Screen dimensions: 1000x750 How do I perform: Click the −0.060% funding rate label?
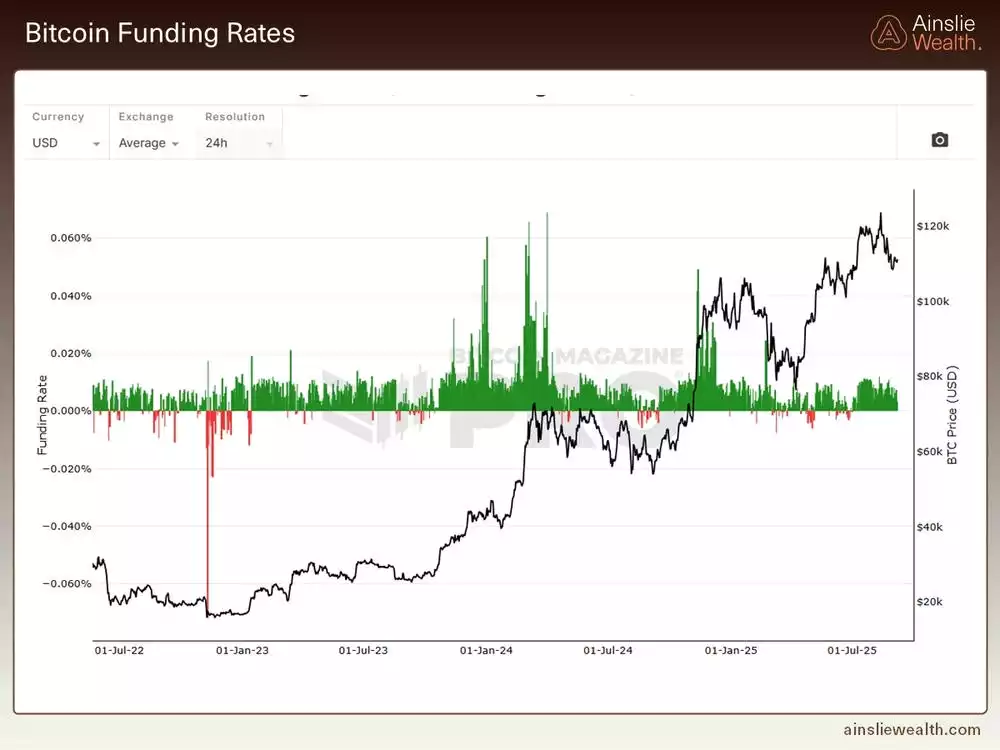(67, 584)
